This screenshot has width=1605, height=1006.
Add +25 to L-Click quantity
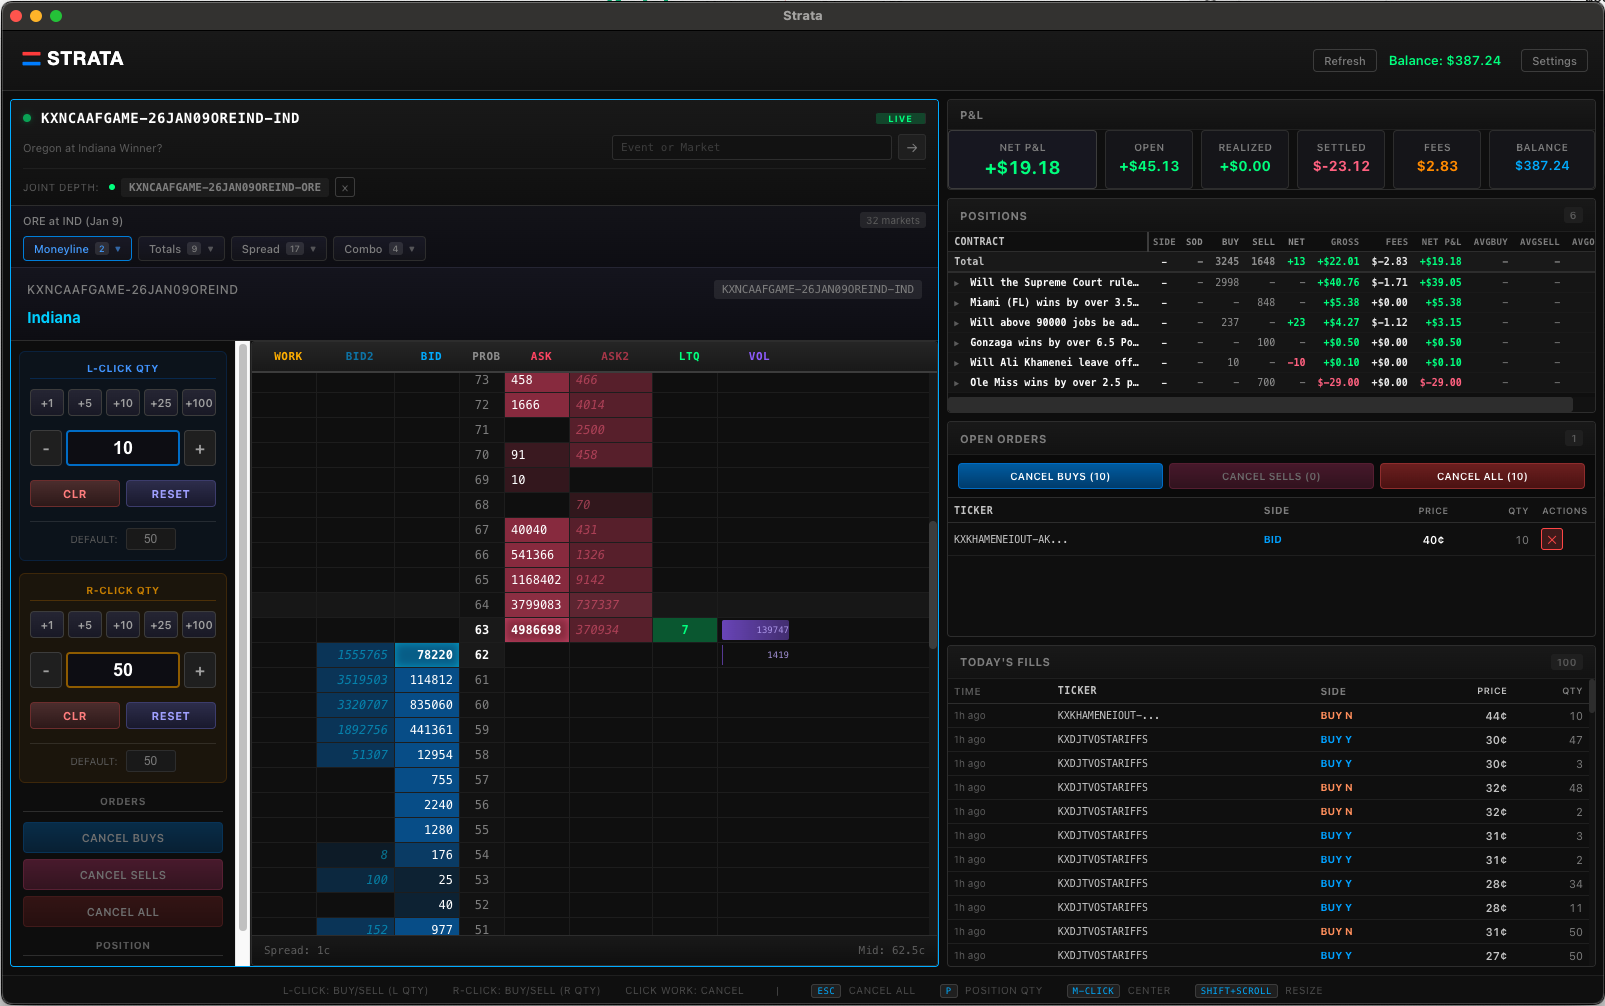coord(160,403)
